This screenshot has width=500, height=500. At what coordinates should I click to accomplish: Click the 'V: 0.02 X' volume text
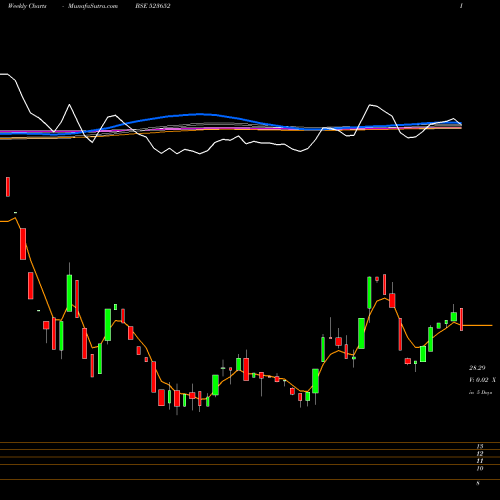[x=482, y=380]
